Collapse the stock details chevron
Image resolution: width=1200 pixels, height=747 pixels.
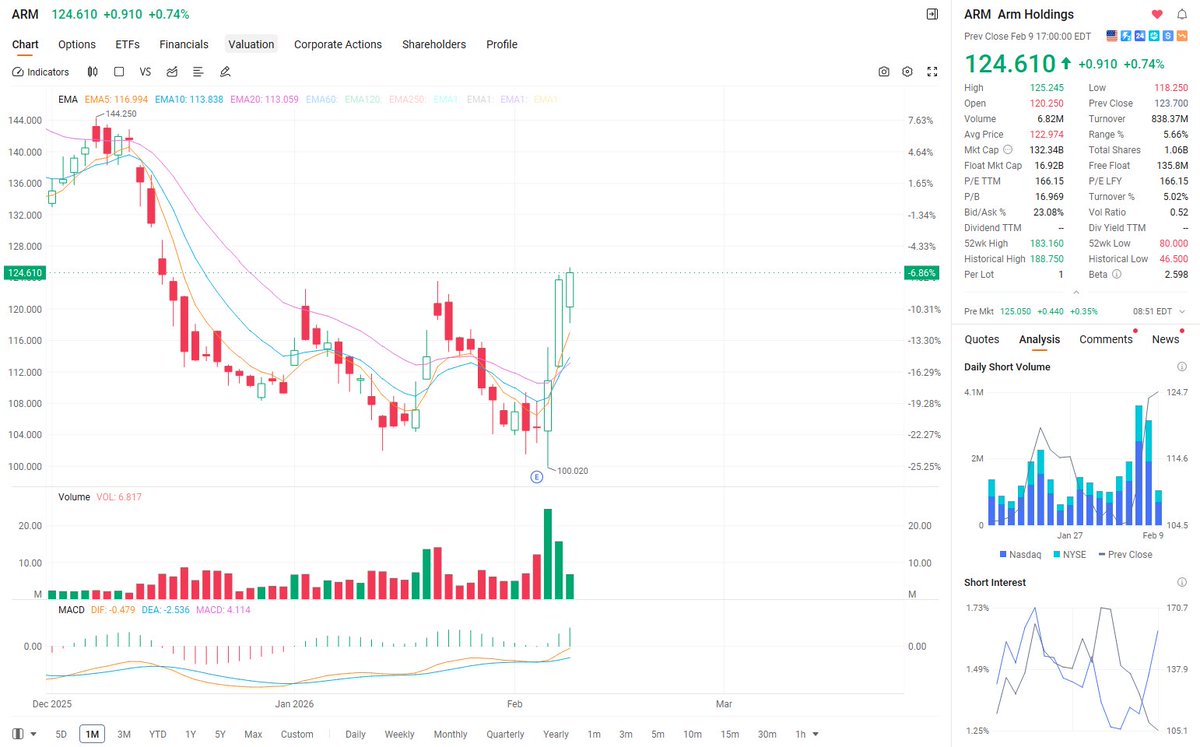(1076, 293)
